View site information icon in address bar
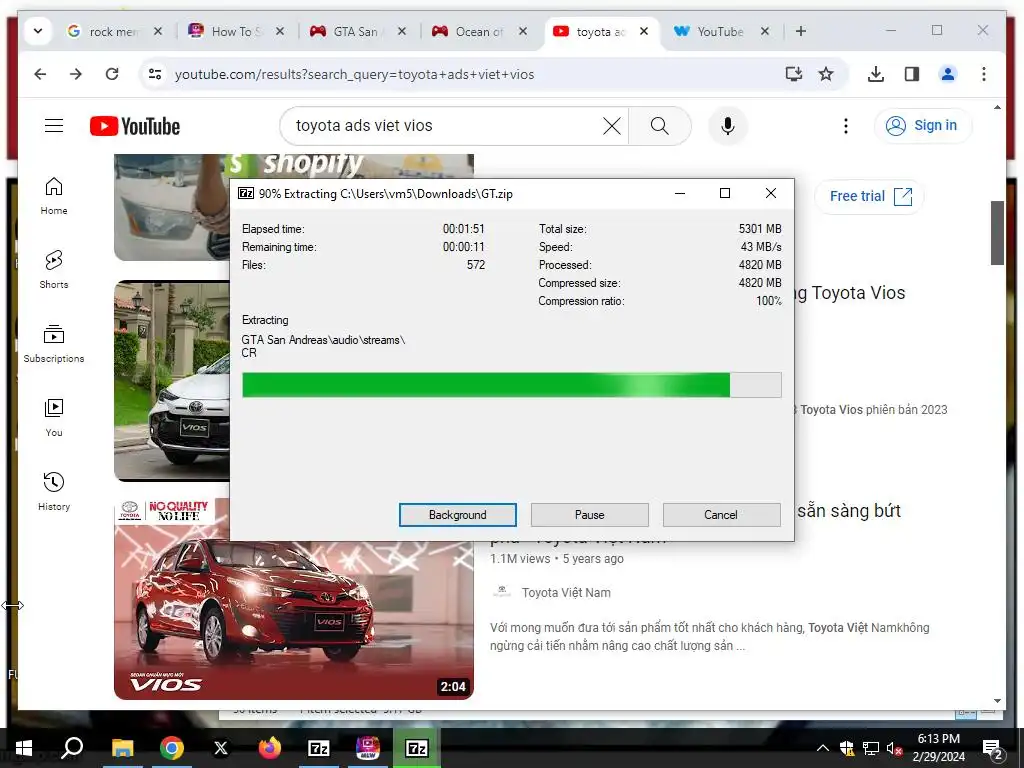The width and height of the screenshot is (1024, 768). [x=155, y=74]
